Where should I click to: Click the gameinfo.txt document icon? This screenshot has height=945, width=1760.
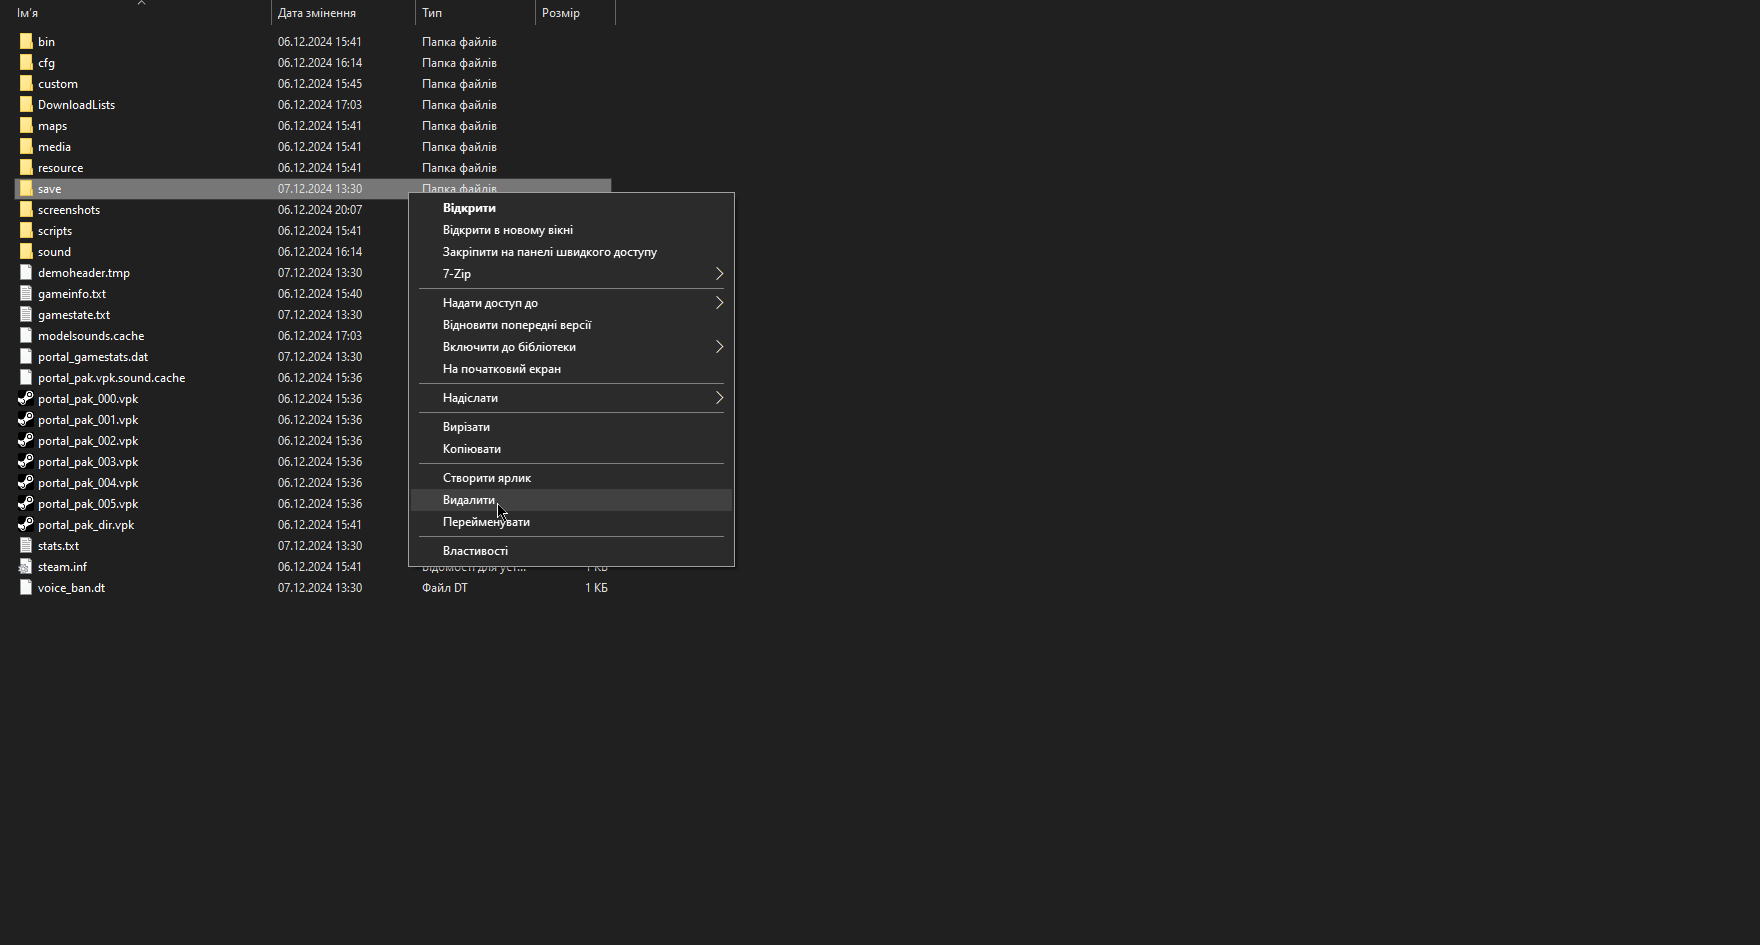point(26,294)
